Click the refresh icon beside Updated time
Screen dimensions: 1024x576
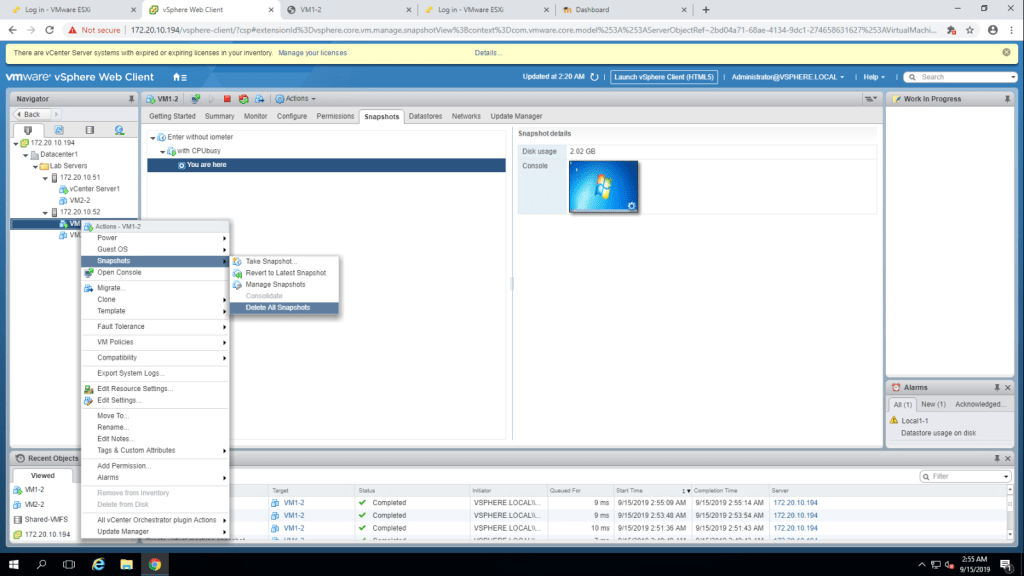click(595, 77)
